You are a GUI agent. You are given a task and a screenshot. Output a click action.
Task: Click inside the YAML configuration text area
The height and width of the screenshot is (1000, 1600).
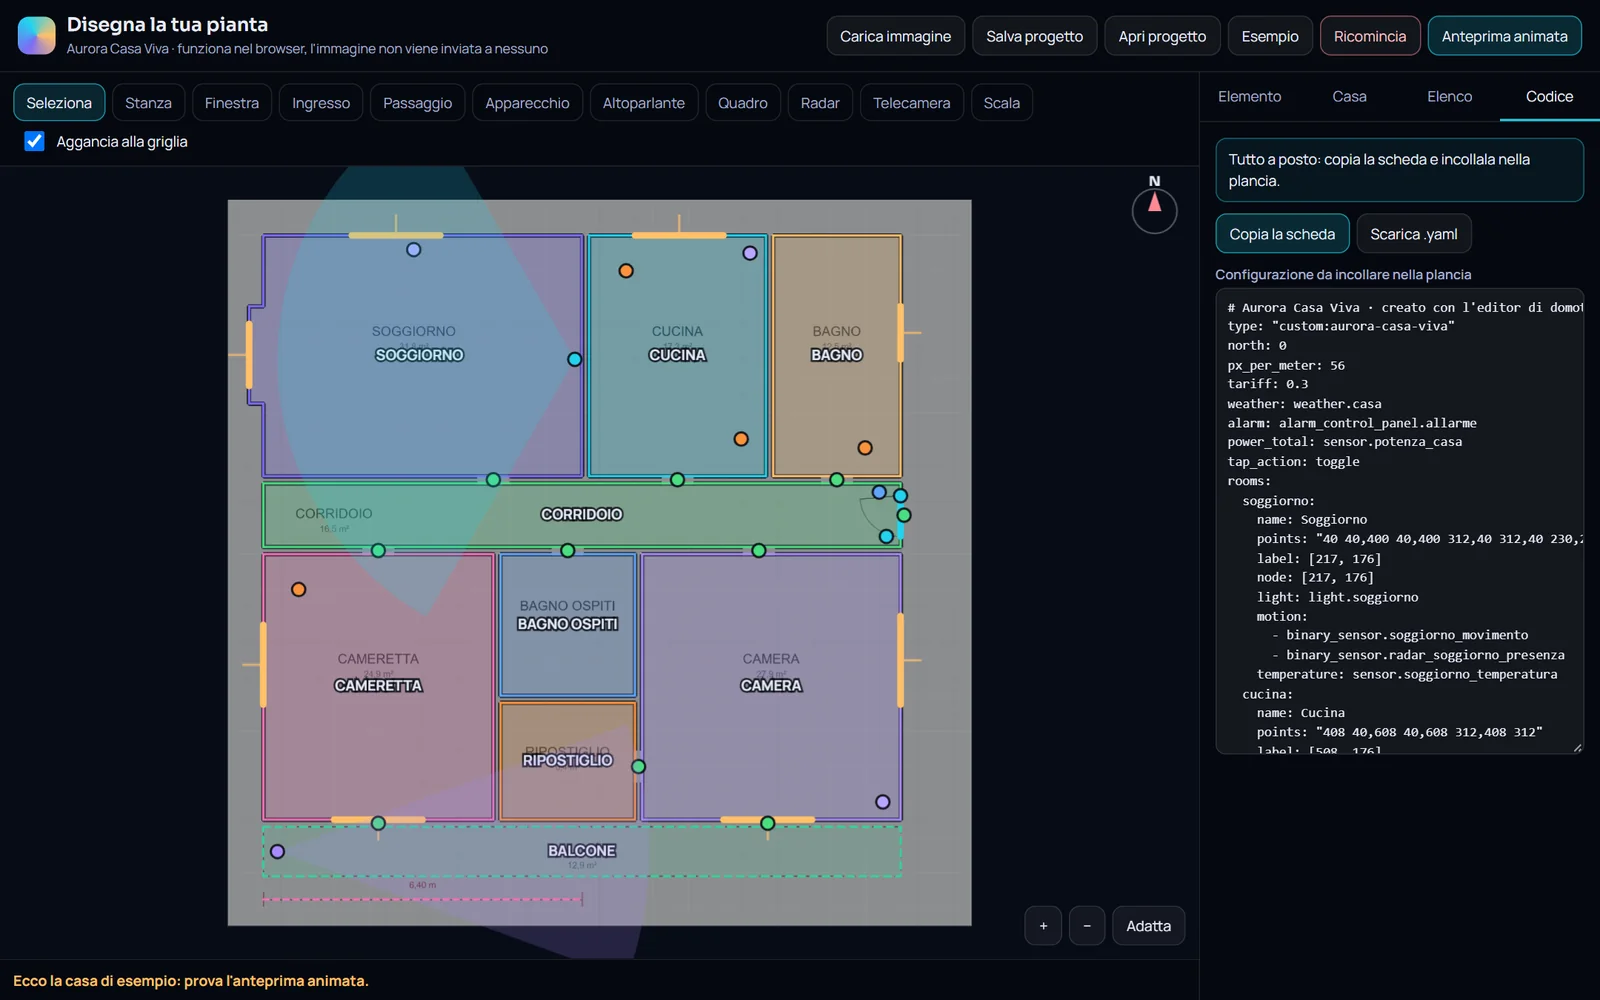point(1400,521)
